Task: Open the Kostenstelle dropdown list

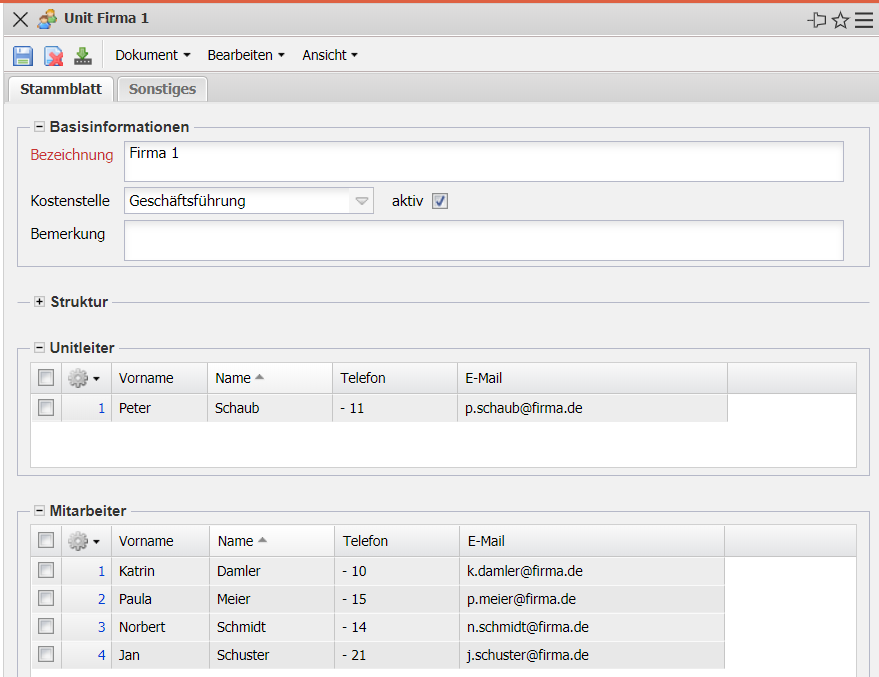Action: pos(362,201)
